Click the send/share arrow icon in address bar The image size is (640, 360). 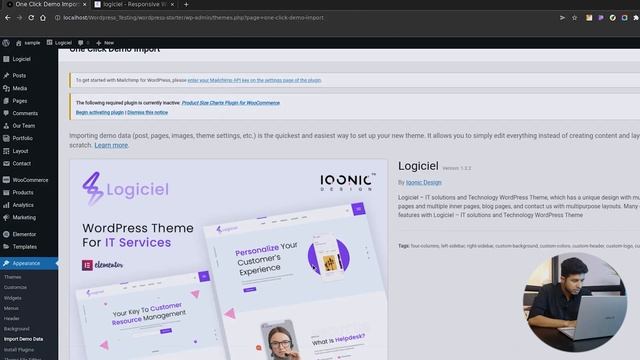562,18
